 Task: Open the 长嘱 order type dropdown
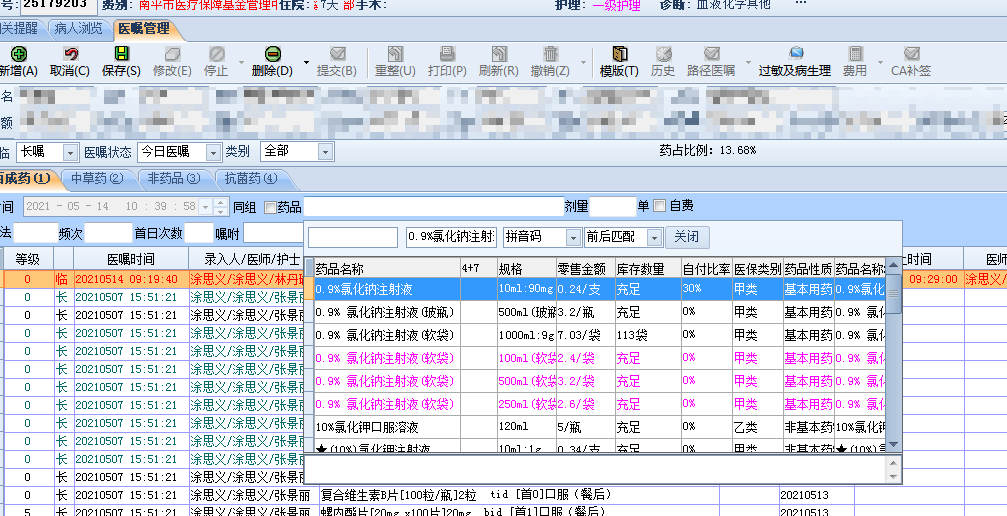[x=70, y=152]
